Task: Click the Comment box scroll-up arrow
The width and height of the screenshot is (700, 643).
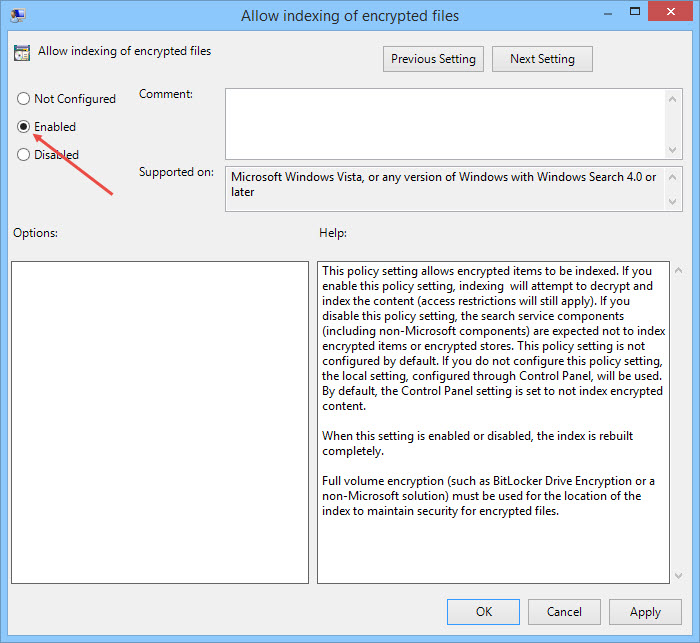Action: [x=673, y=99]
